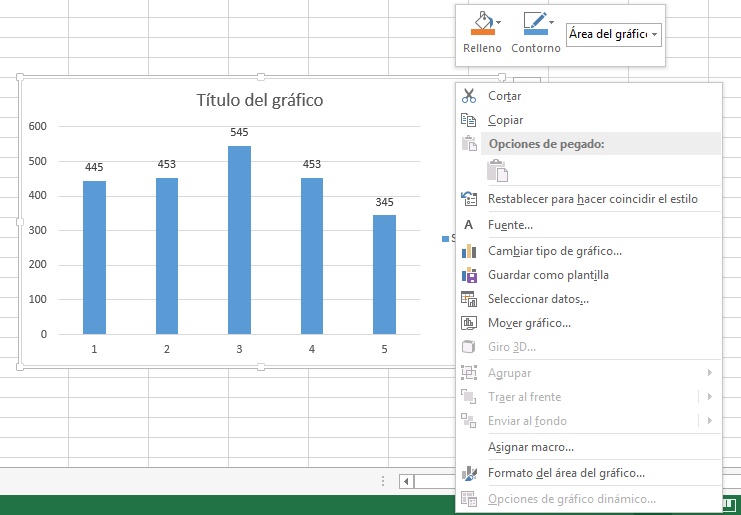Click the horizontal scrollbar left arrow
This screenshot has height=515, width=741.
[x=406, y=481]
